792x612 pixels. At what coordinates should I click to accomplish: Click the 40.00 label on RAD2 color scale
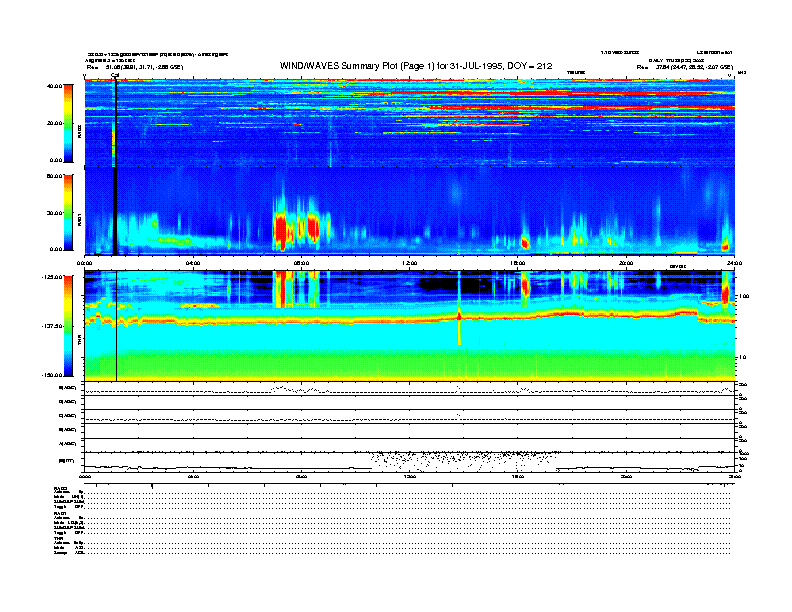coord(54,86)
